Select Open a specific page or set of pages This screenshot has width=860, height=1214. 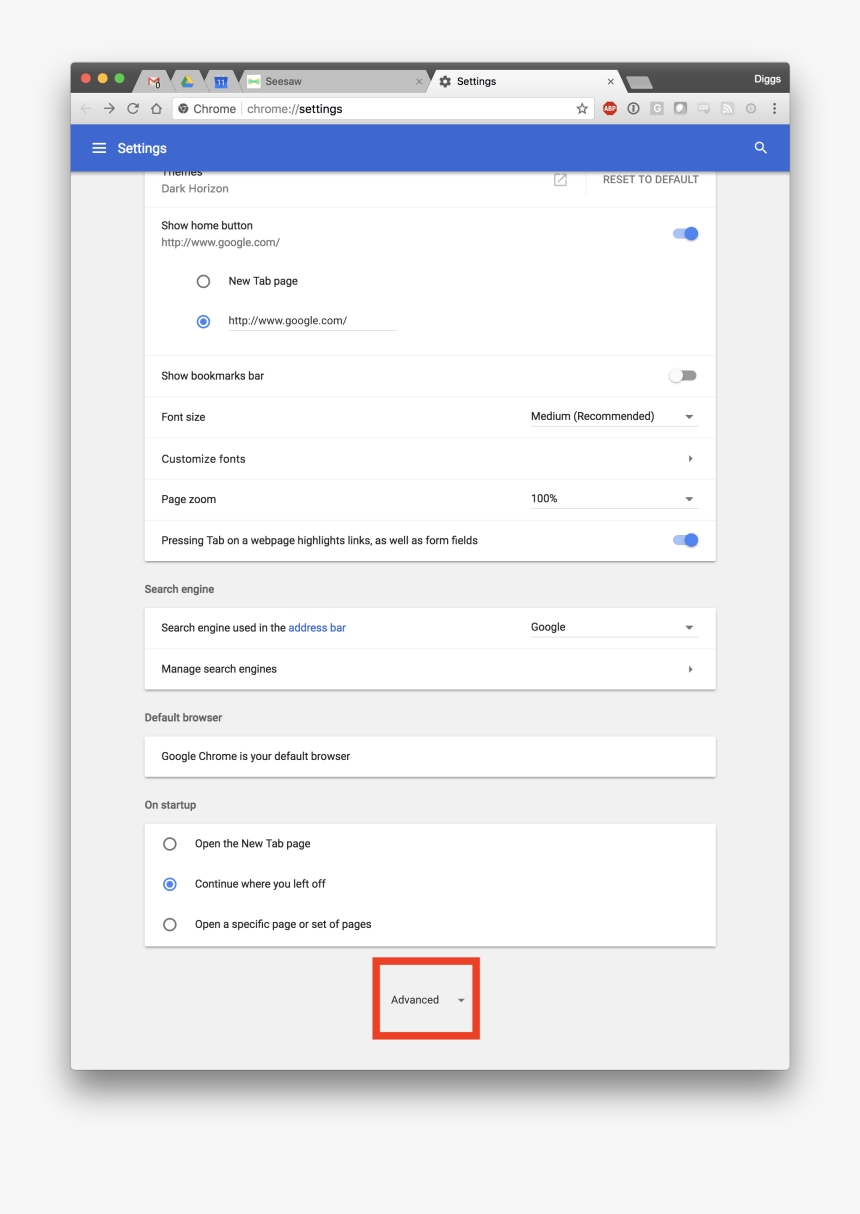[x=170, y=925]
